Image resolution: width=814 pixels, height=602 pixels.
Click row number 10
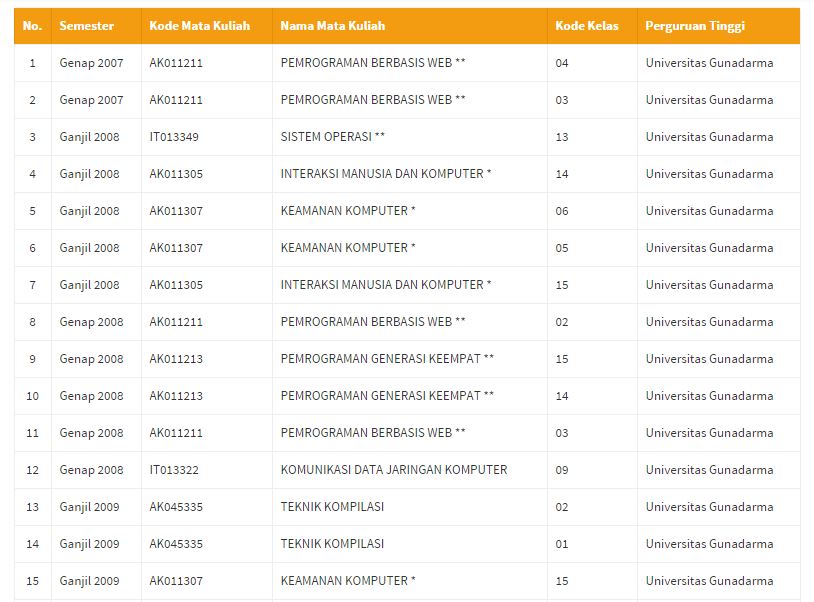click(32, 396)
